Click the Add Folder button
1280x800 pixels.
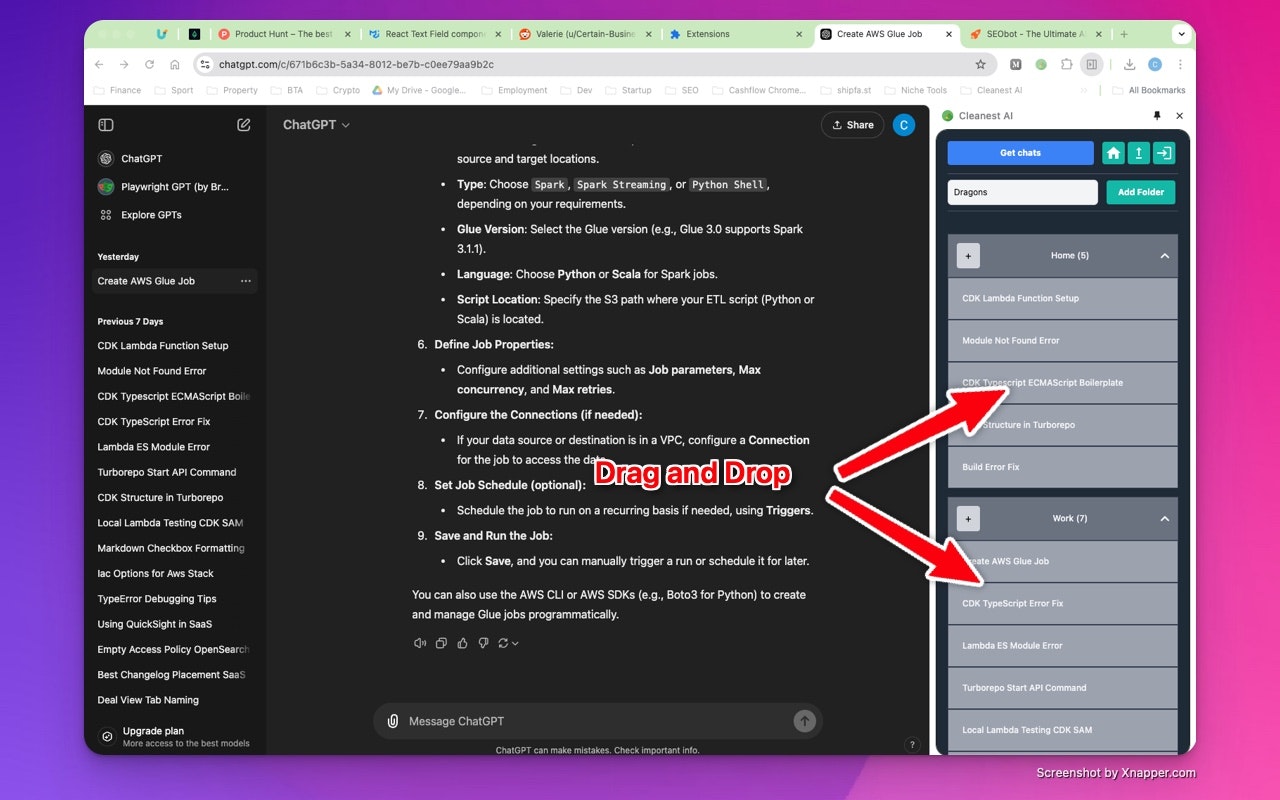pos(1141,192)
